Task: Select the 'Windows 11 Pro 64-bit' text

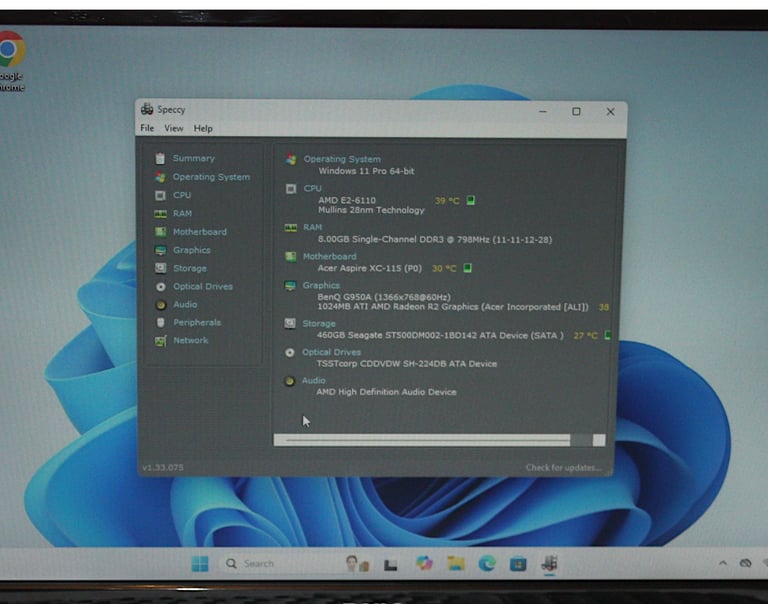Action: tap(366, 171)
